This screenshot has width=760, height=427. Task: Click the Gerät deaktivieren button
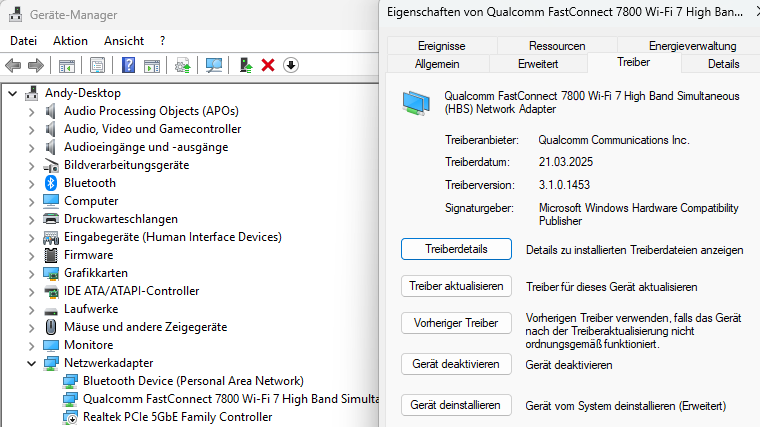coord(456,364)
